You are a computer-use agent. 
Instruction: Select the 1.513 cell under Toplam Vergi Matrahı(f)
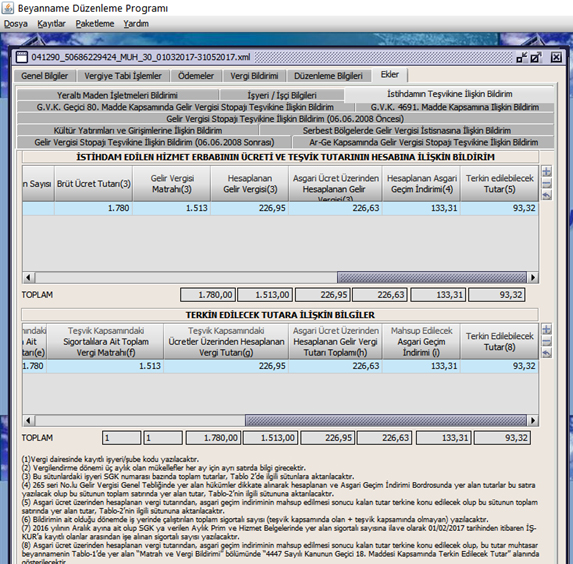tap(106, 366)
